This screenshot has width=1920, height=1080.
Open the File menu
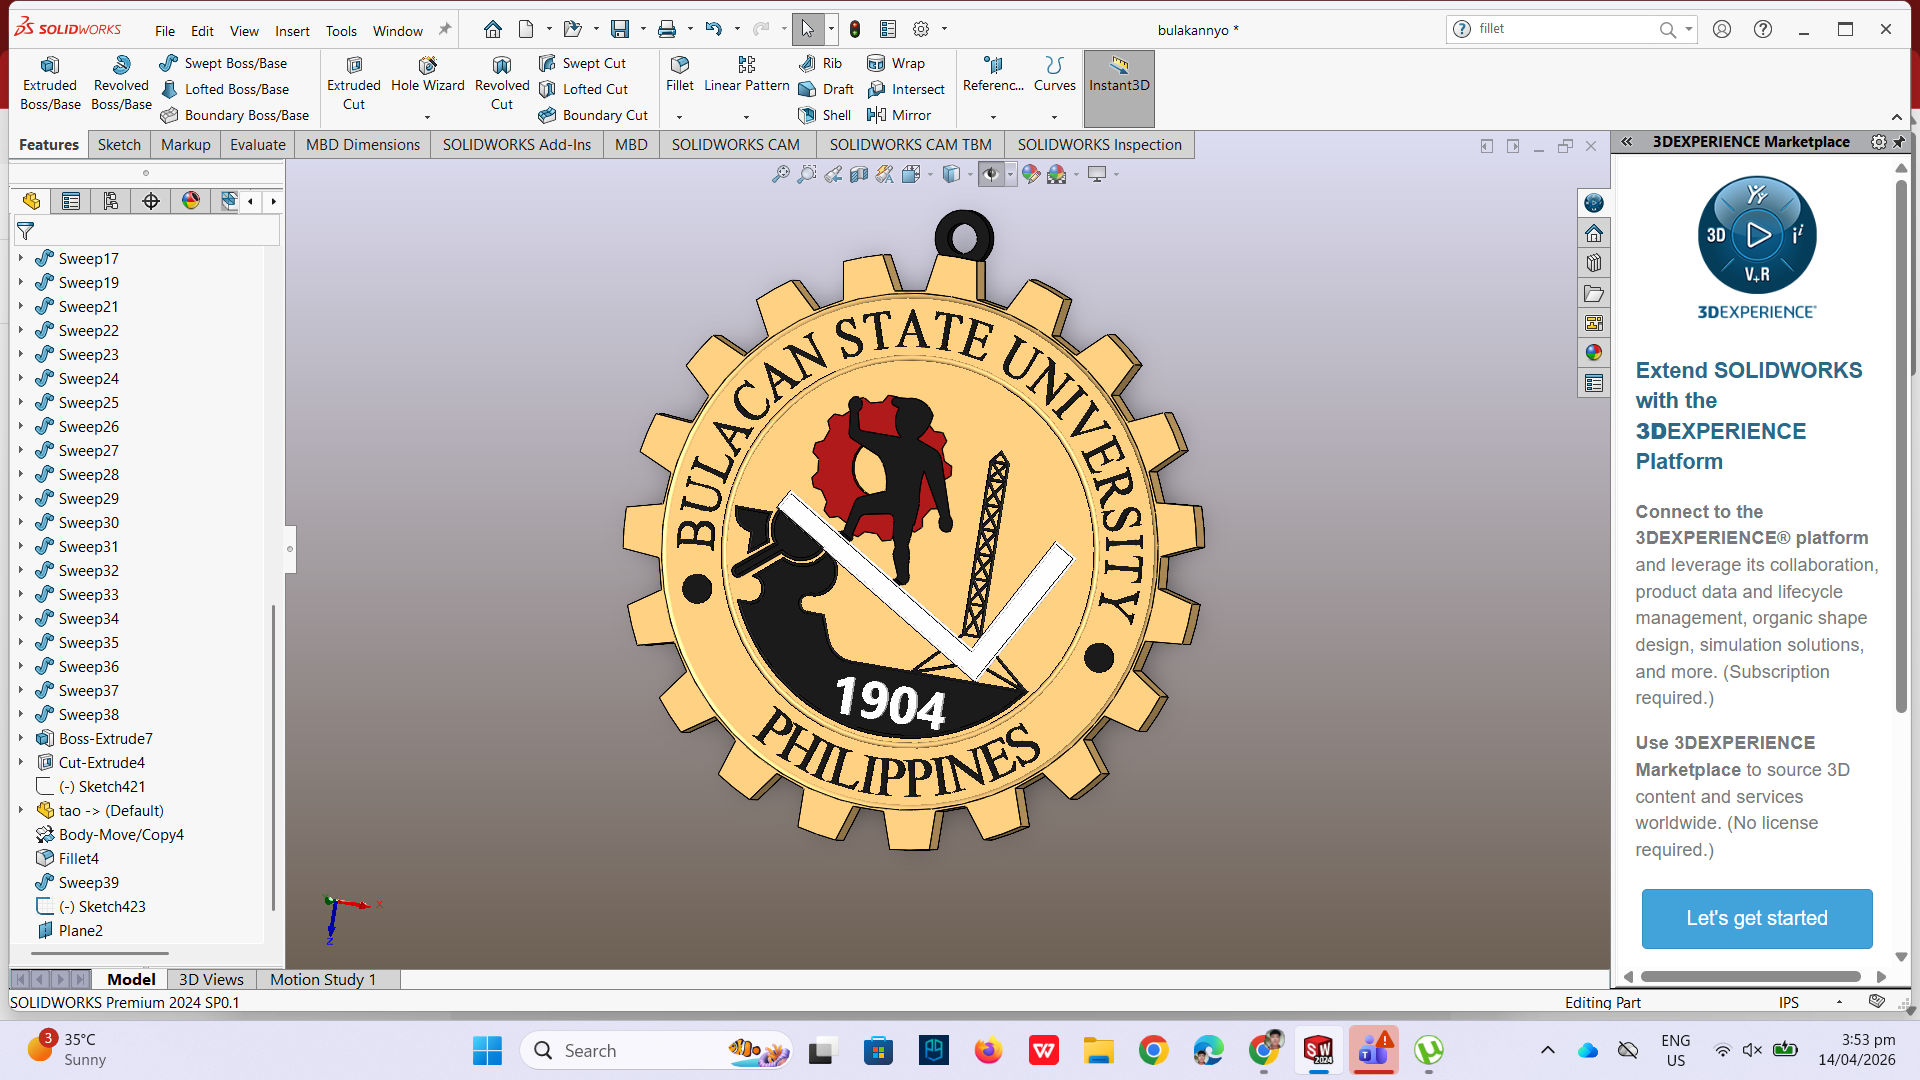[x=165, y=31]
